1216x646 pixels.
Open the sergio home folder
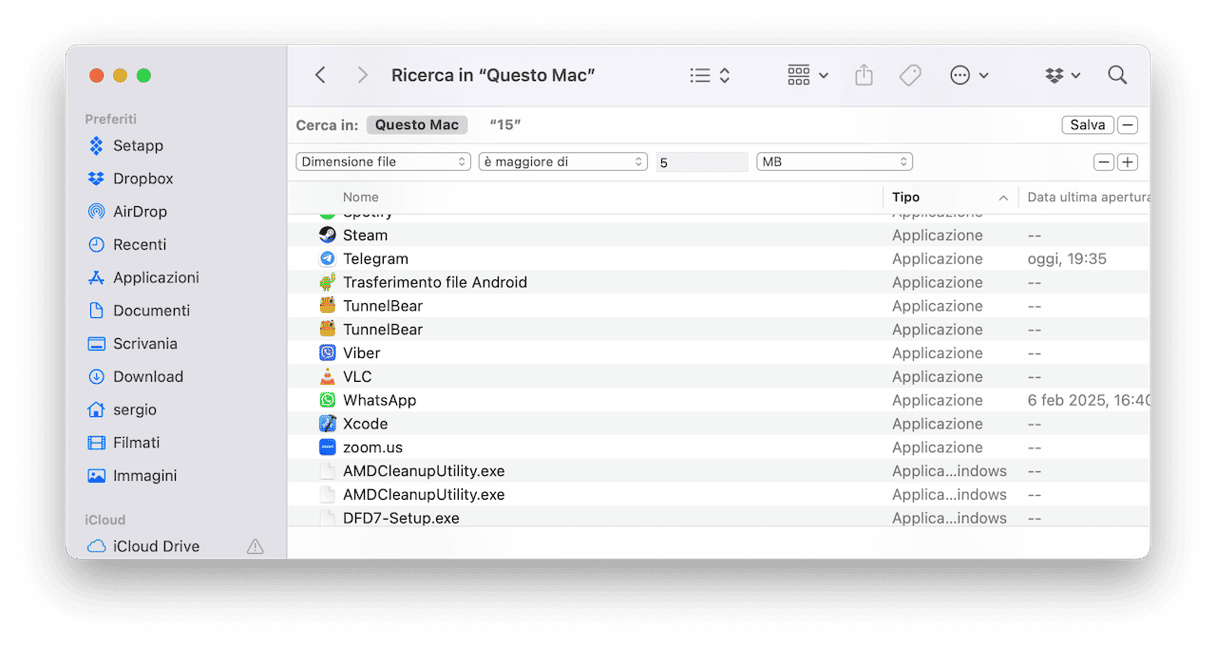tap(135, 410)
